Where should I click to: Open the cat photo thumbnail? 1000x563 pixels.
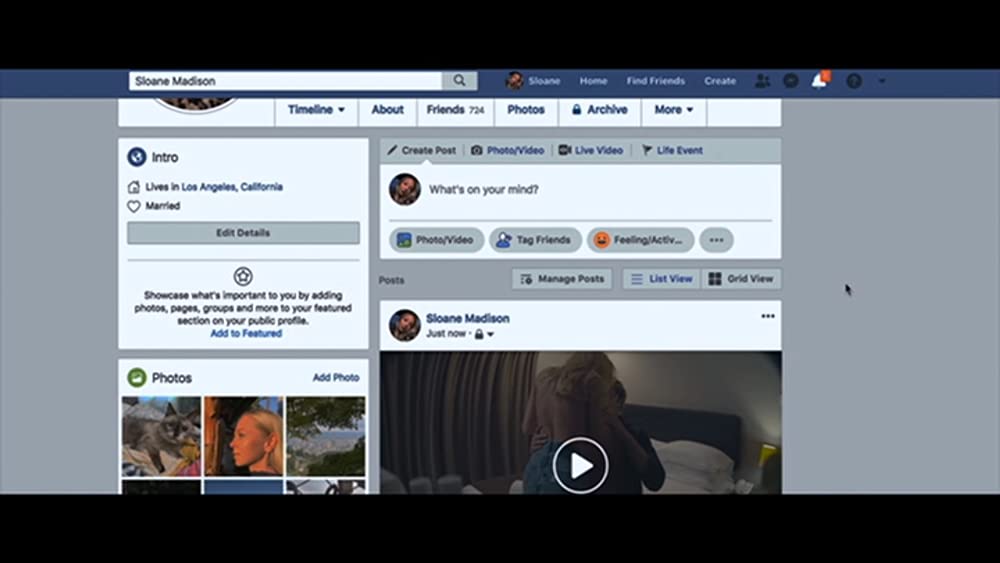pyautogui.click(x=160, y=436)
